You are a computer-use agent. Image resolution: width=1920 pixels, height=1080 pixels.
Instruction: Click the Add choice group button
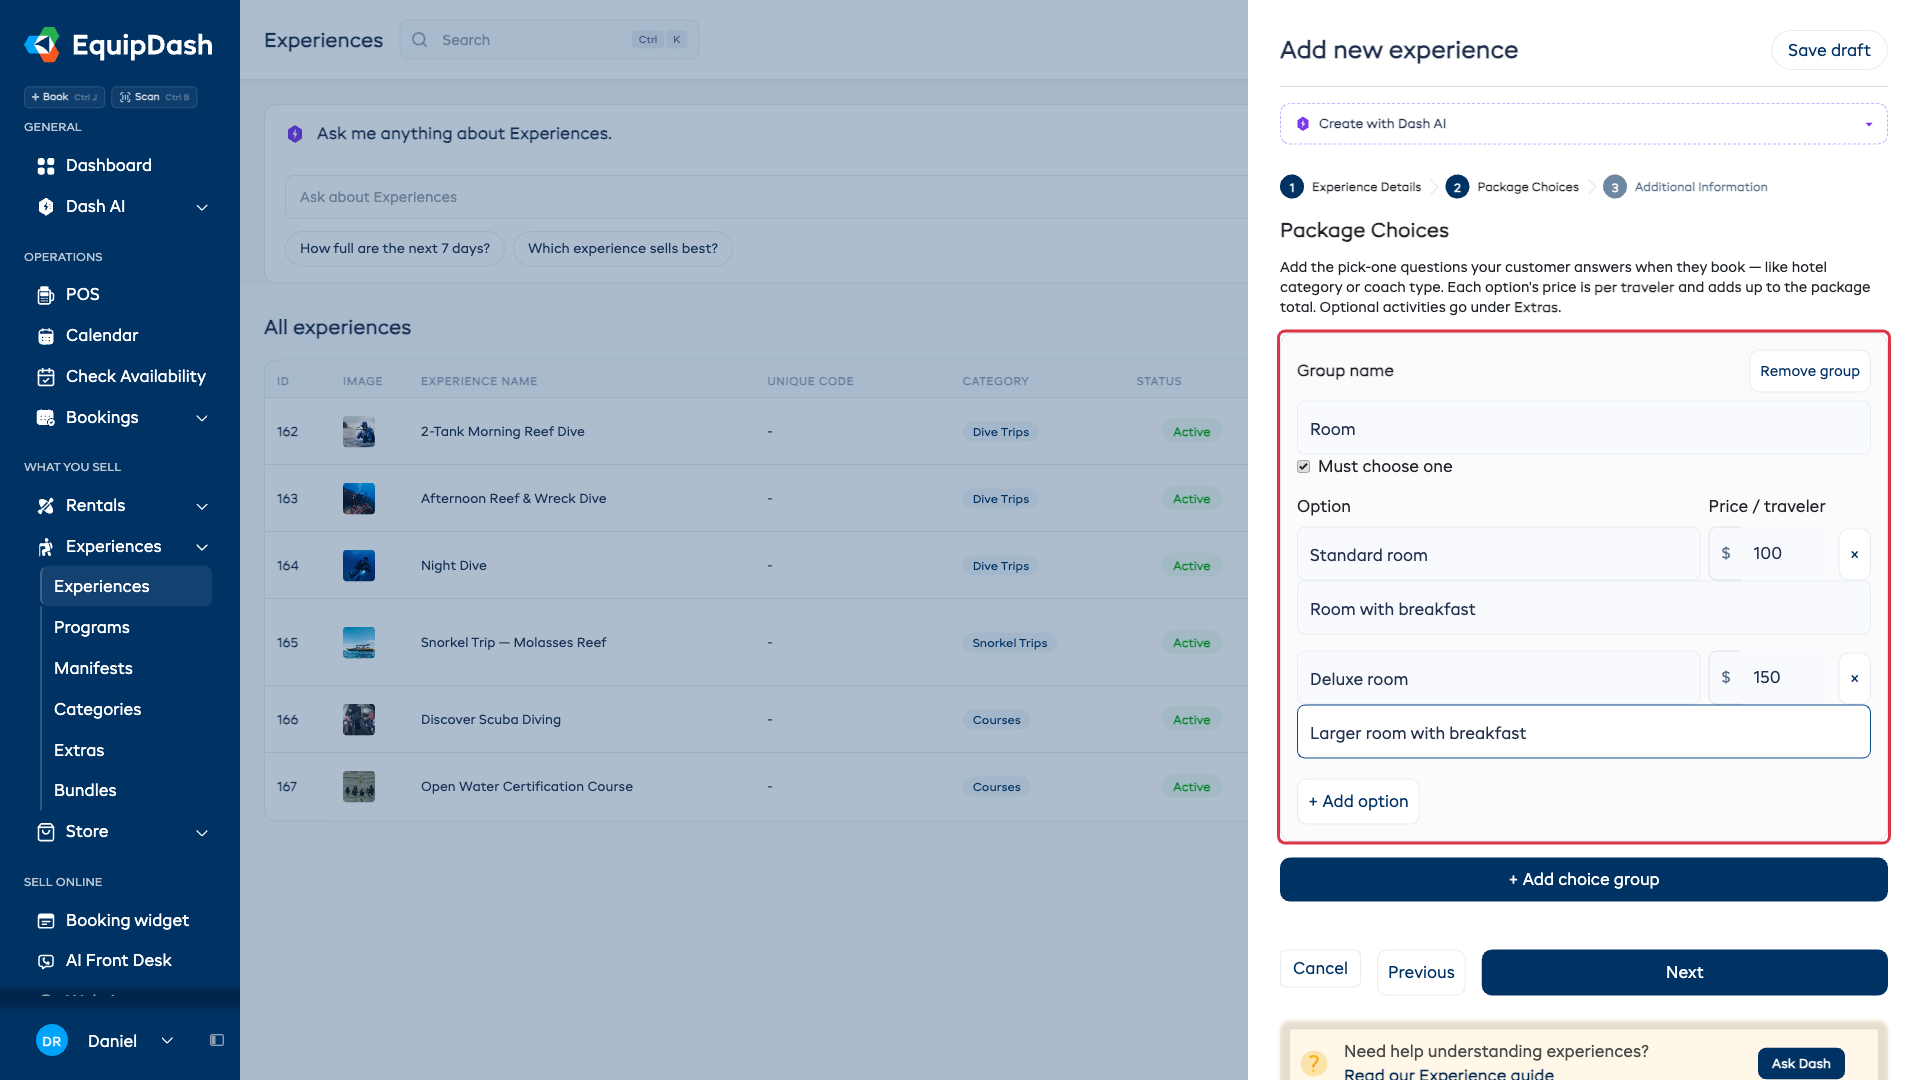[x=1583, y=880]
